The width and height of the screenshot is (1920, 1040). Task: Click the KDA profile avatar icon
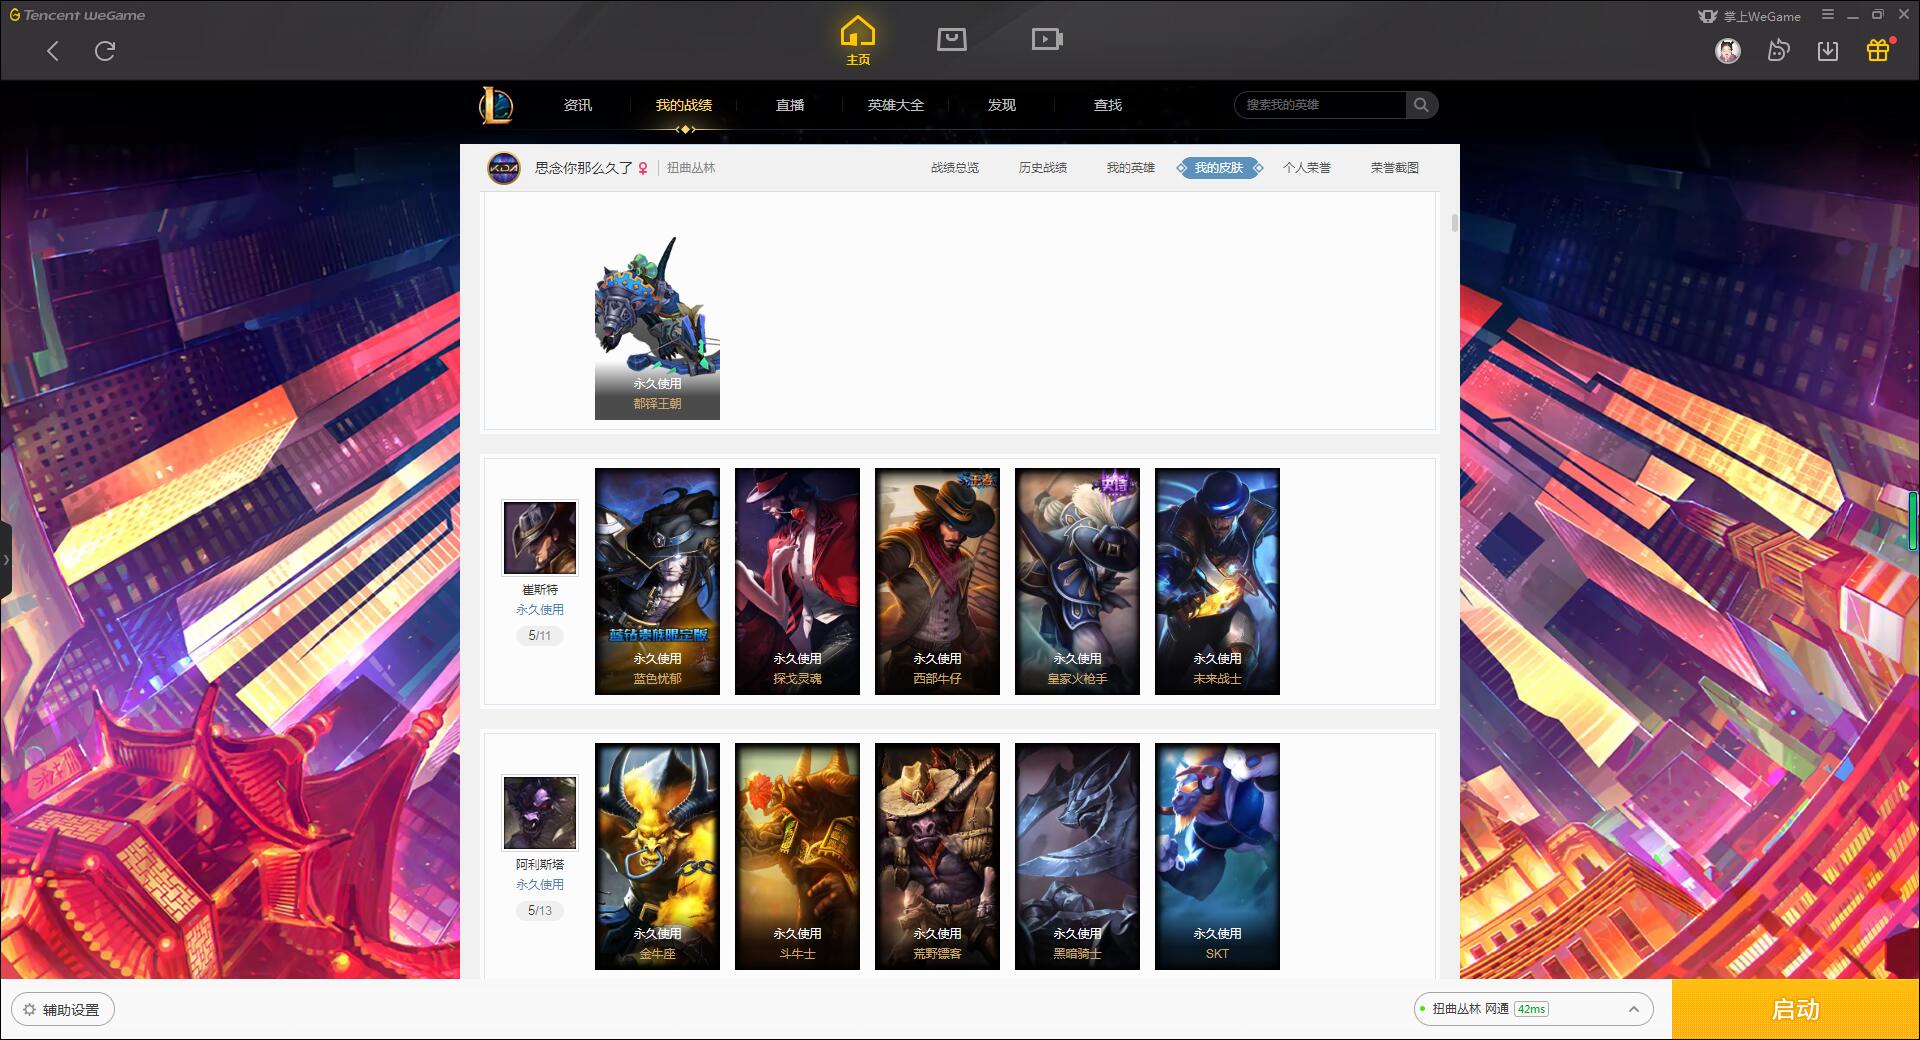[x=504, y=168]
